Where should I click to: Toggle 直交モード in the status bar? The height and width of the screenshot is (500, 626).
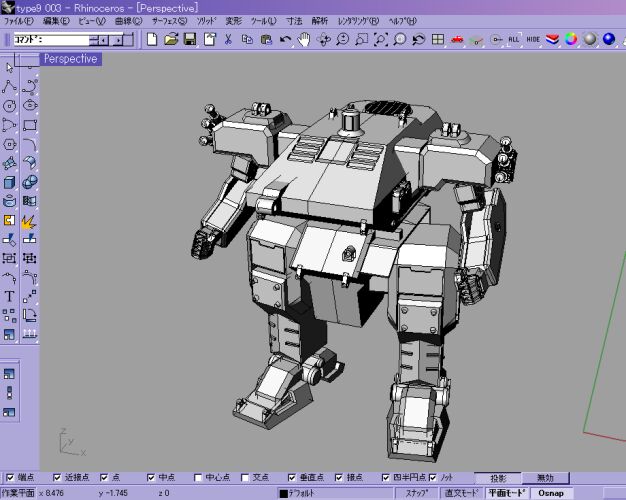[462, 493]
